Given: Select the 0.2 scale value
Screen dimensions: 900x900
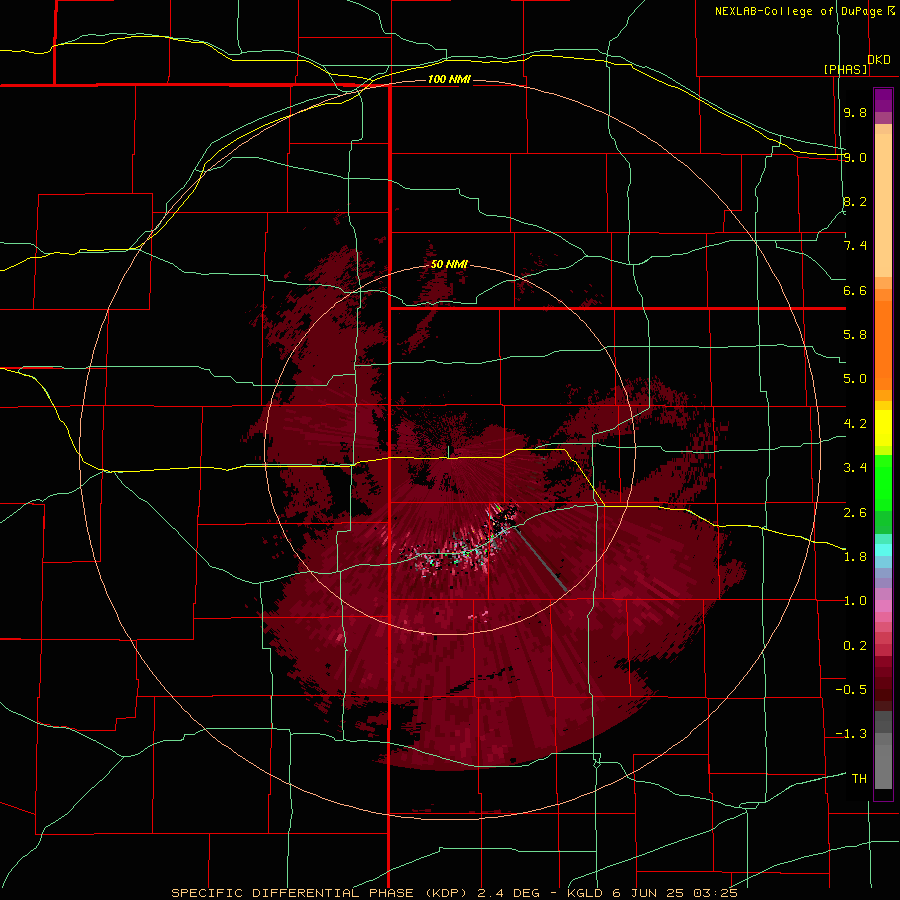Looking at the screenshot, I should [855, 646].
